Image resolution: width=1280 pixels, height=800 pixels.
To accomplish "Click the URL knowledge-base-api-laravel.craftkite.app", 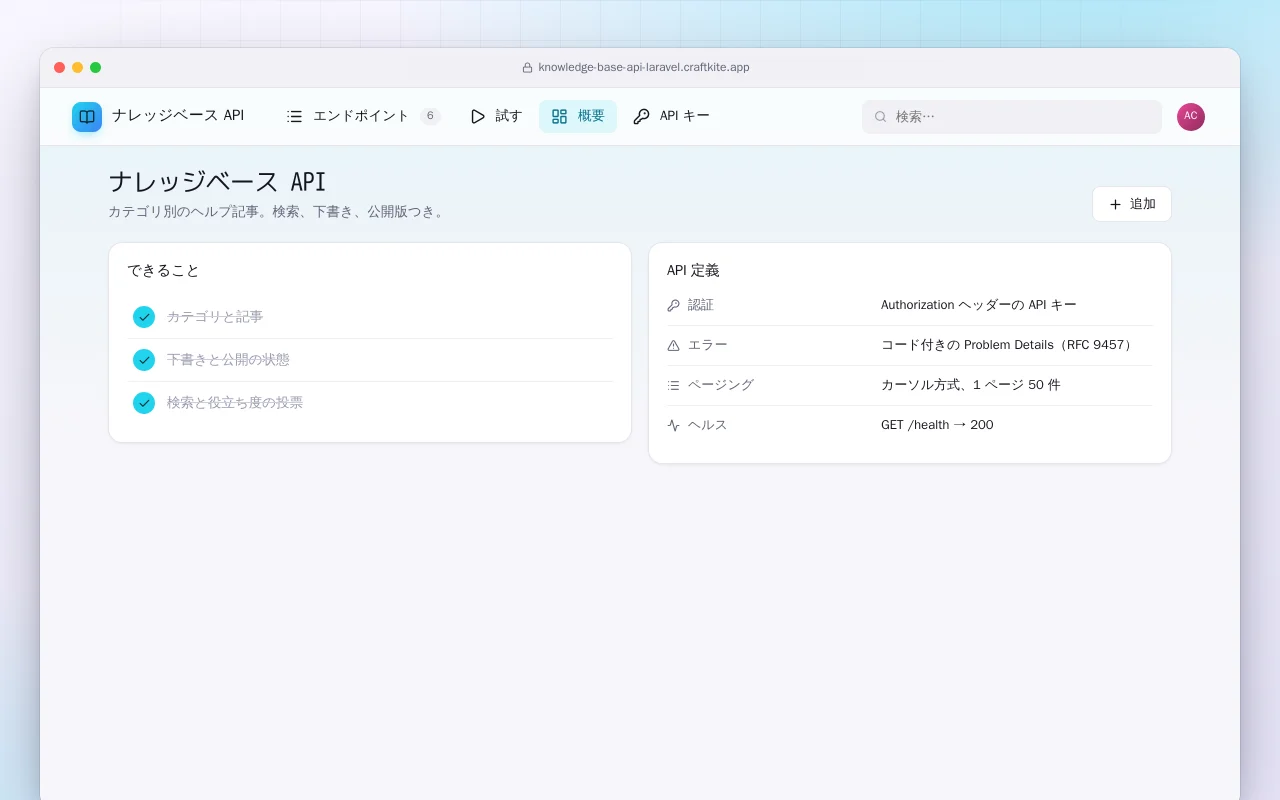I will tap(644, 68).
